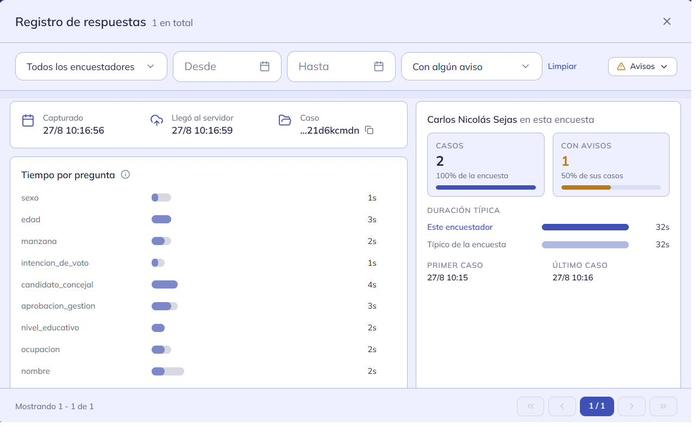The height and width of the screenshot is (426, 700).
Task: Copy the case ID with copy icon
Action: click(x=369, y=130)
